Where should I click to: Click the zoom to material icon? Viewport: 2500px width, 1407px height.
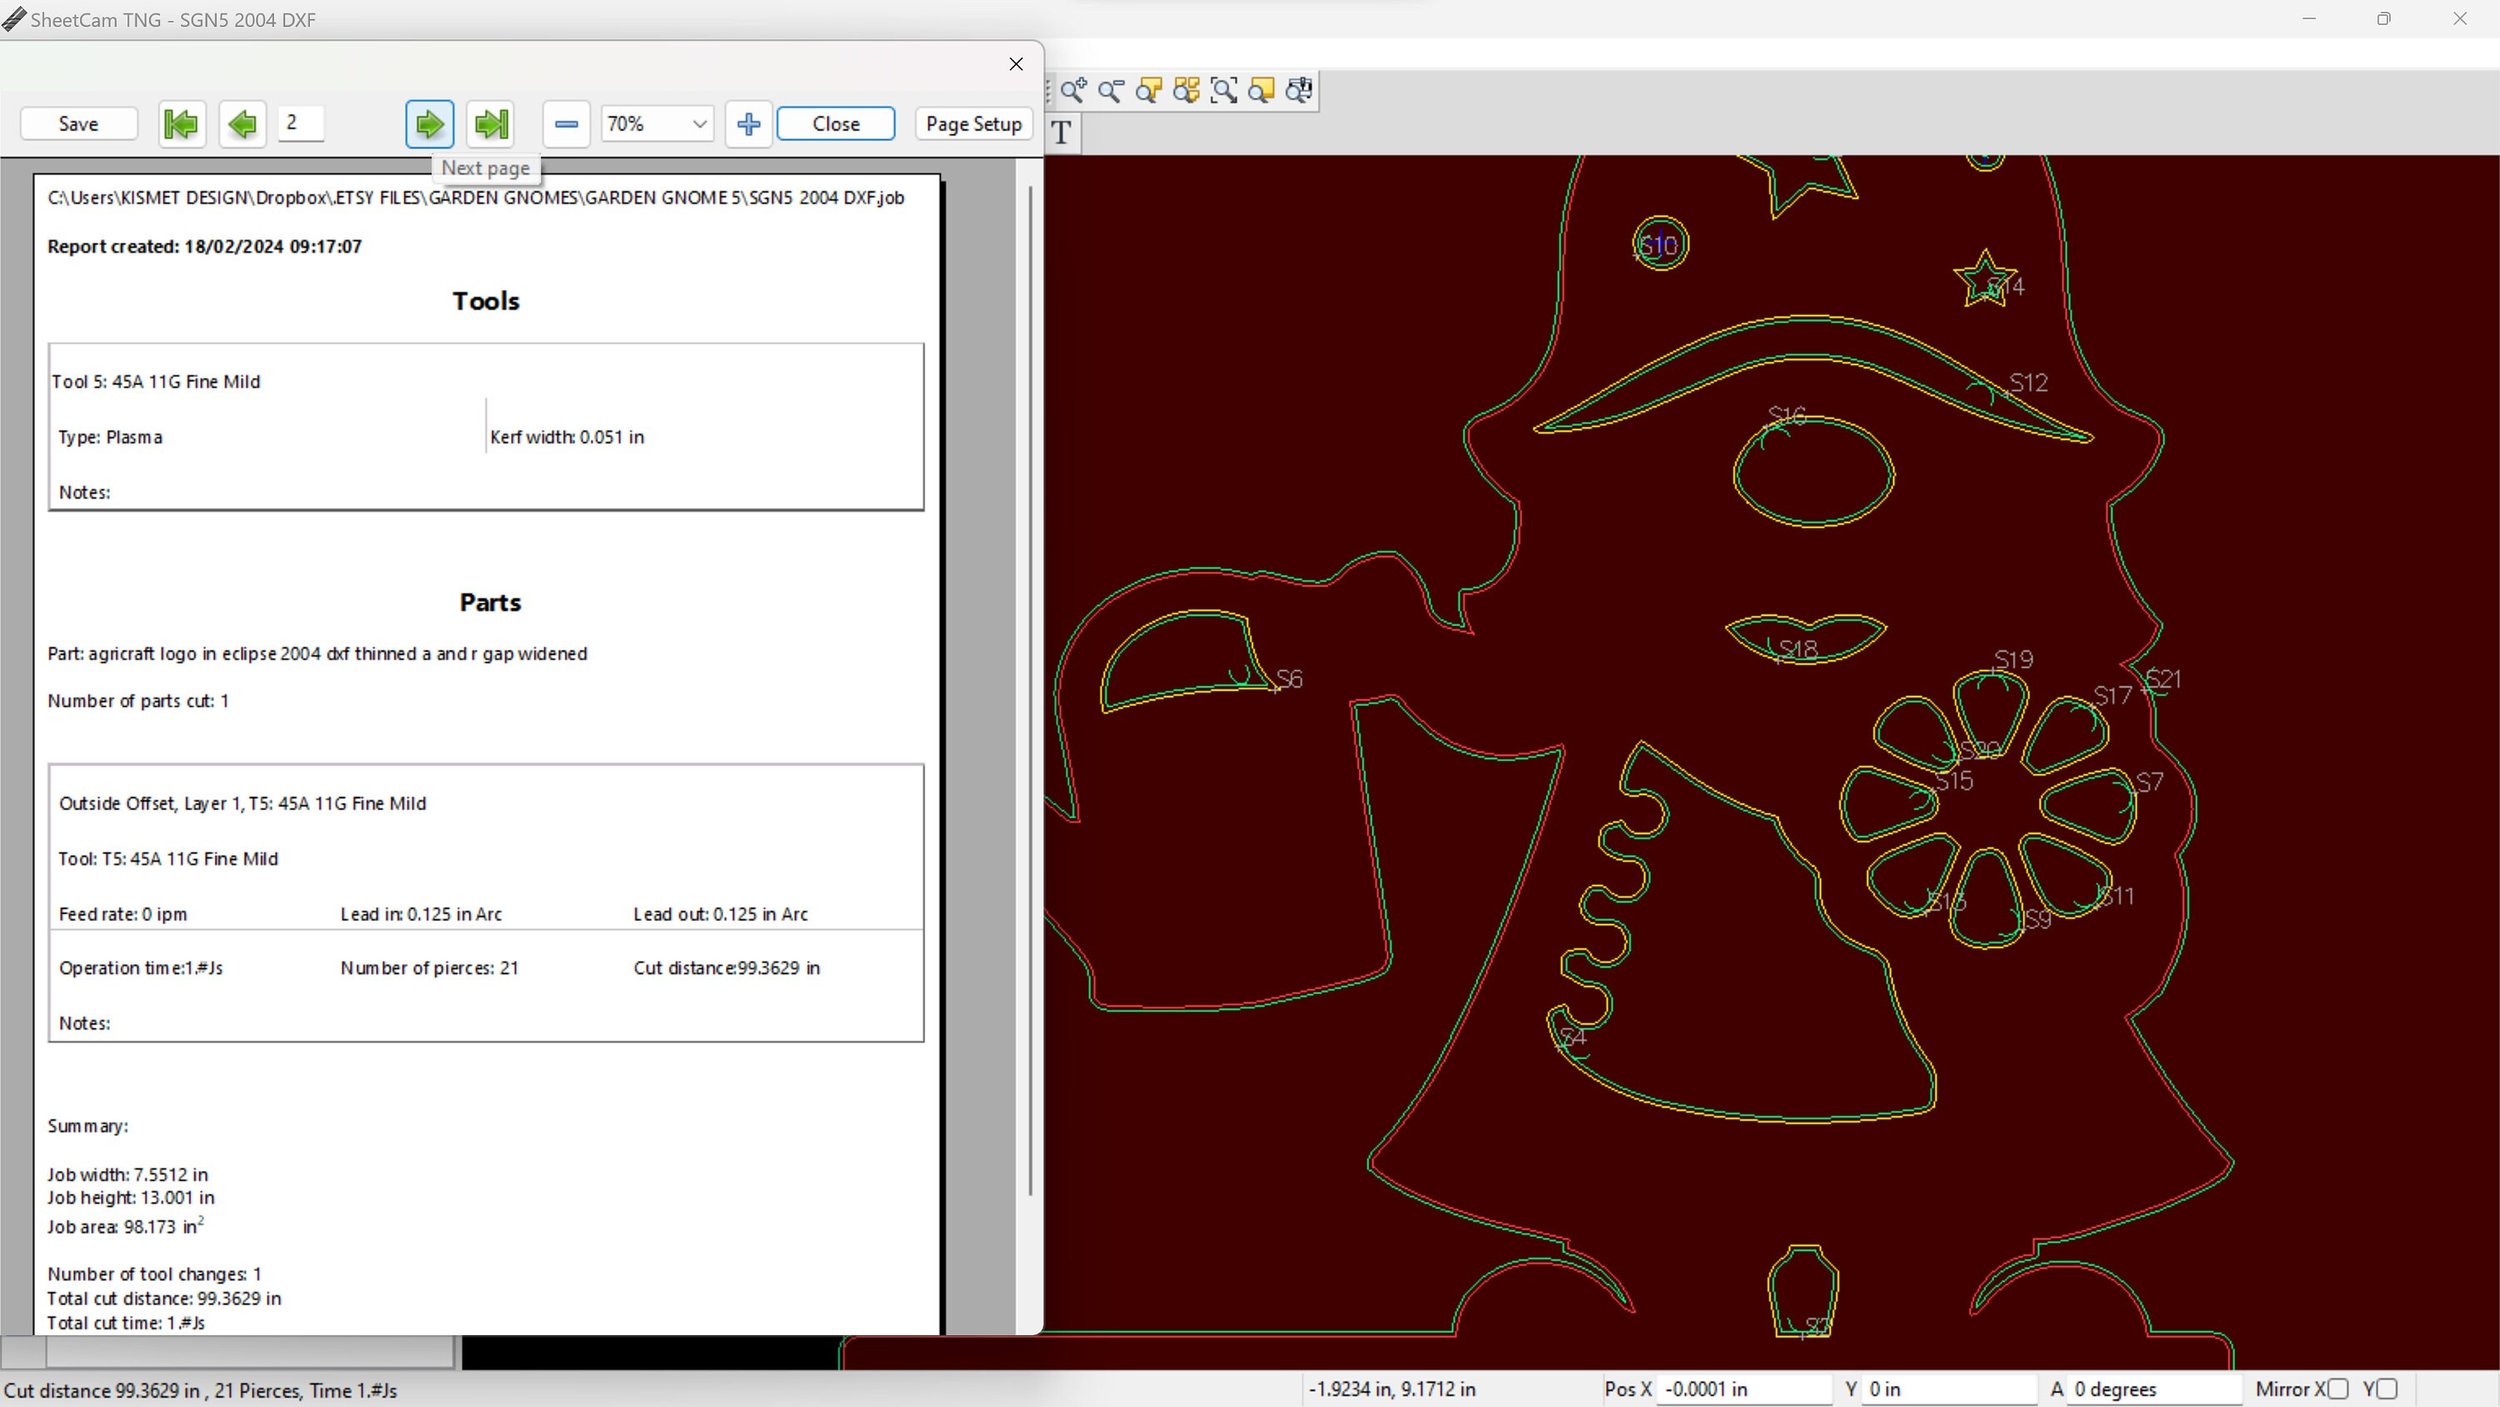point(1261,91)
